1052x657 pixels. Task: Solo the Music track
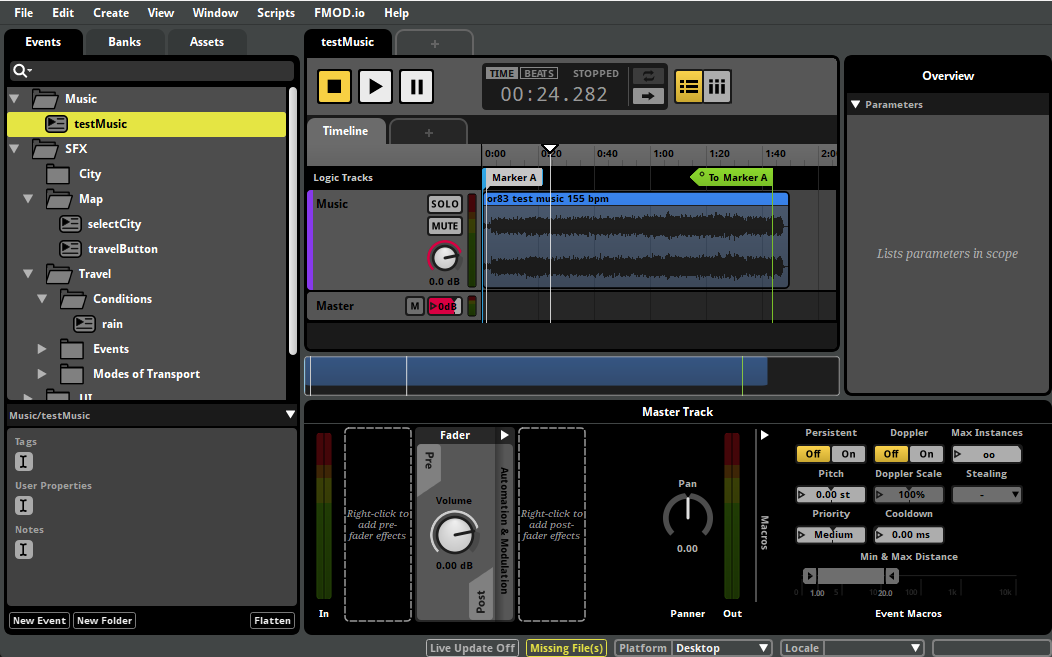445,204
